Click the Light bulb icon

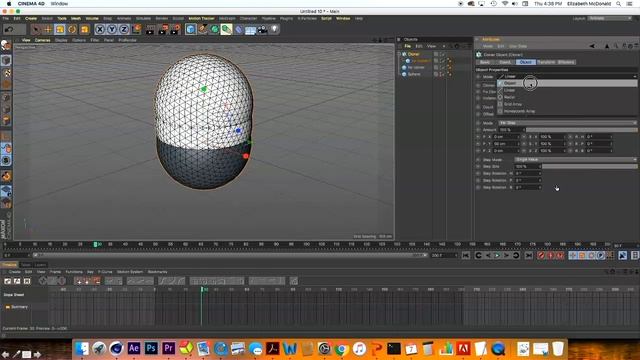click(274, 29)
